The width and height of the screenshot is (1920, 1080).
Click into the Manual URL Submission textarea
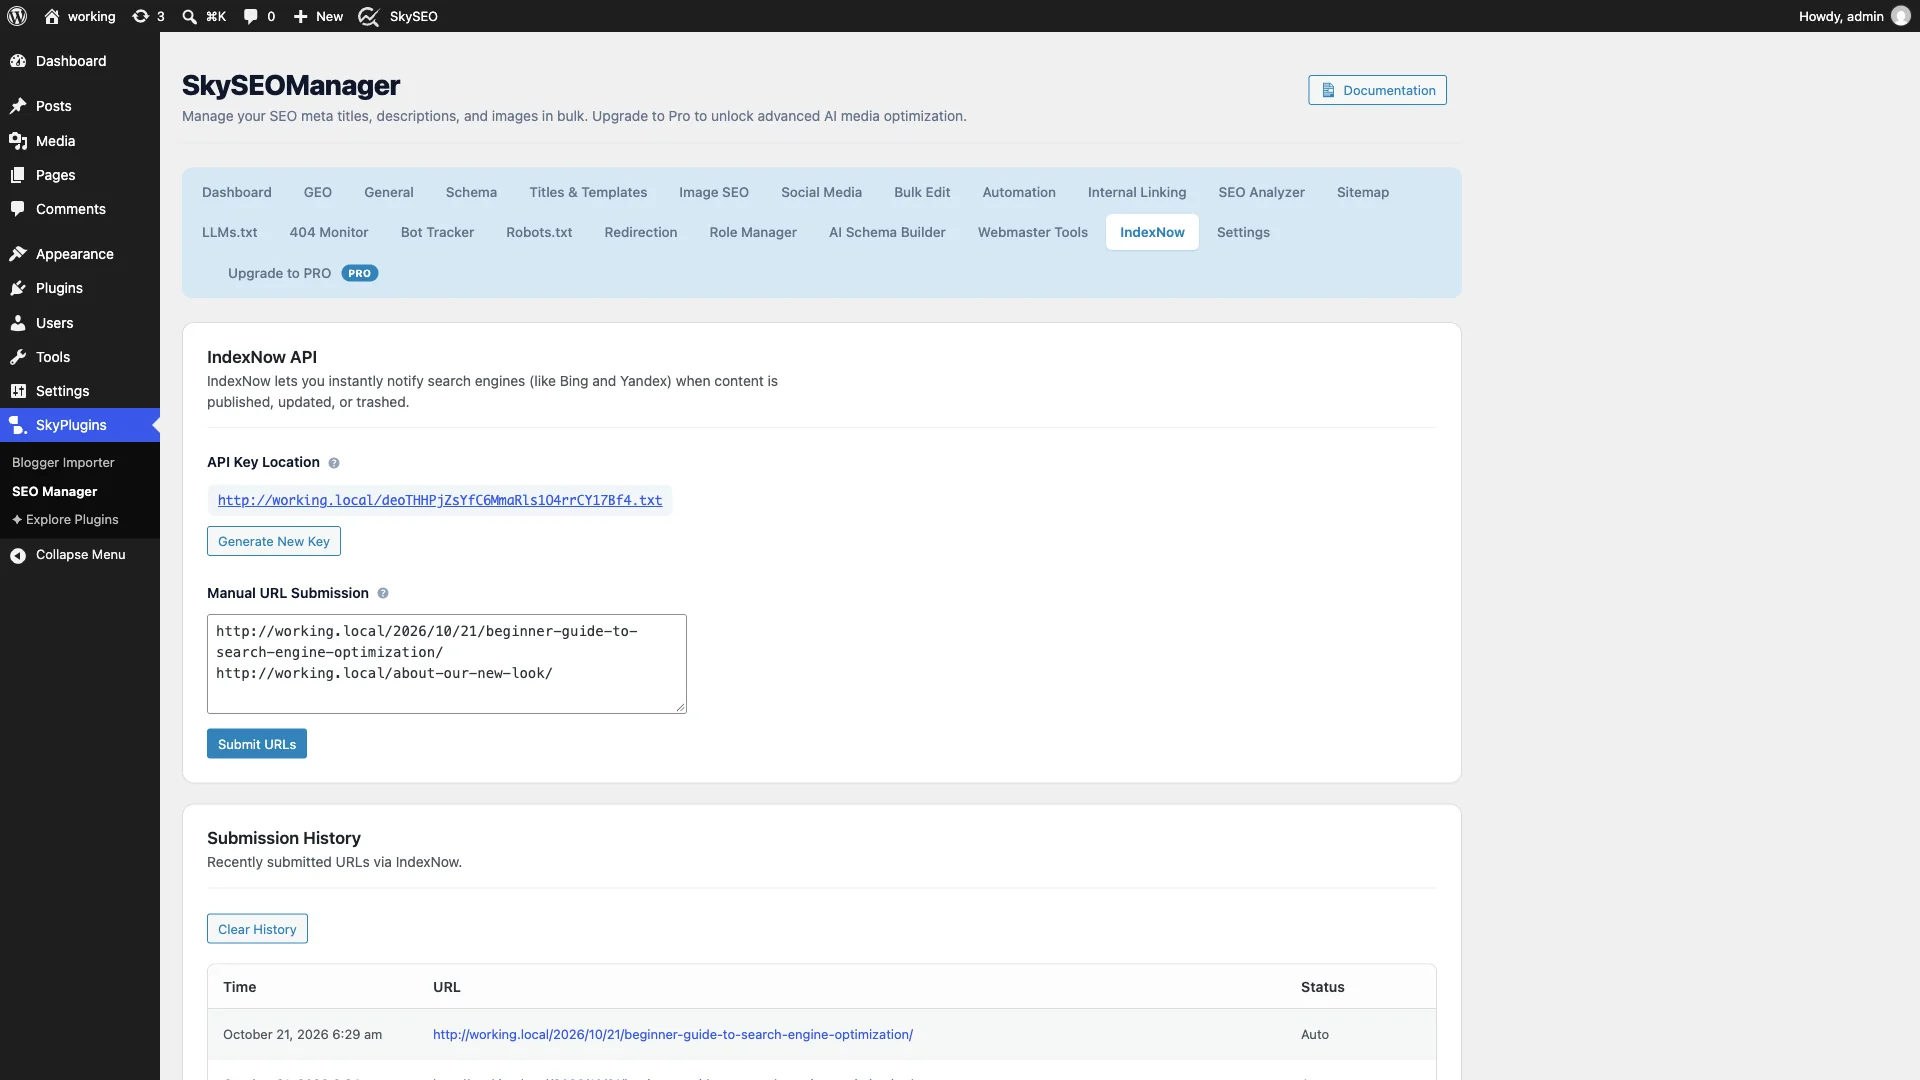tap(447, 664)
